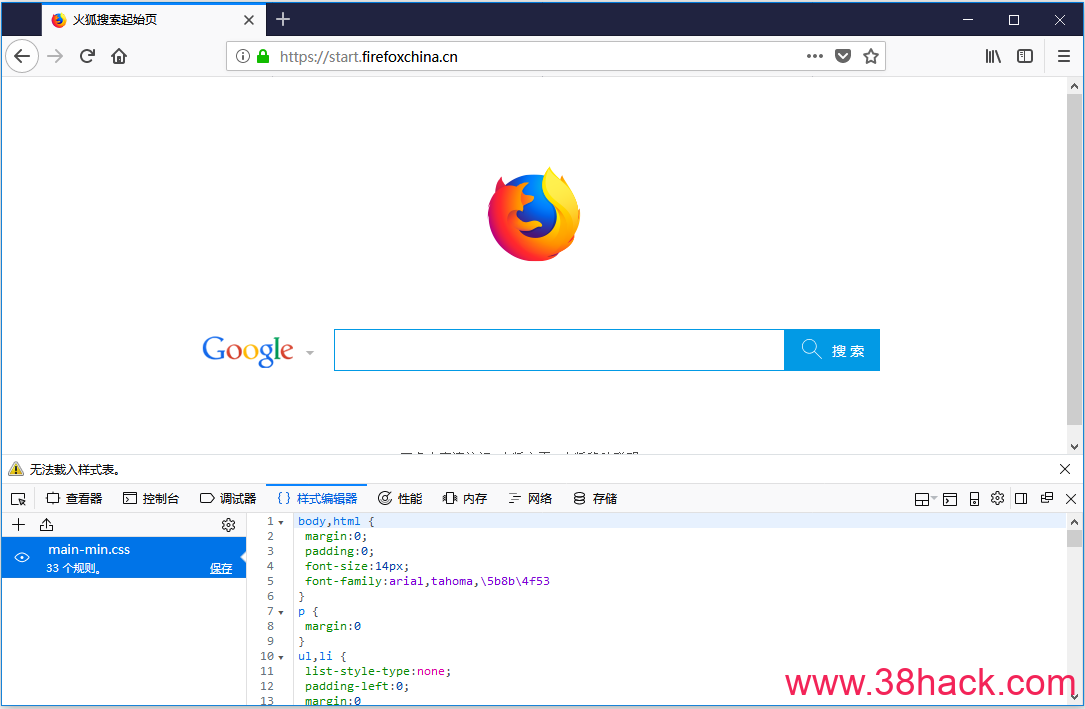Go back using the back arrow
The height and width of the screenshot is (709, 1085).
coord(22,56)
